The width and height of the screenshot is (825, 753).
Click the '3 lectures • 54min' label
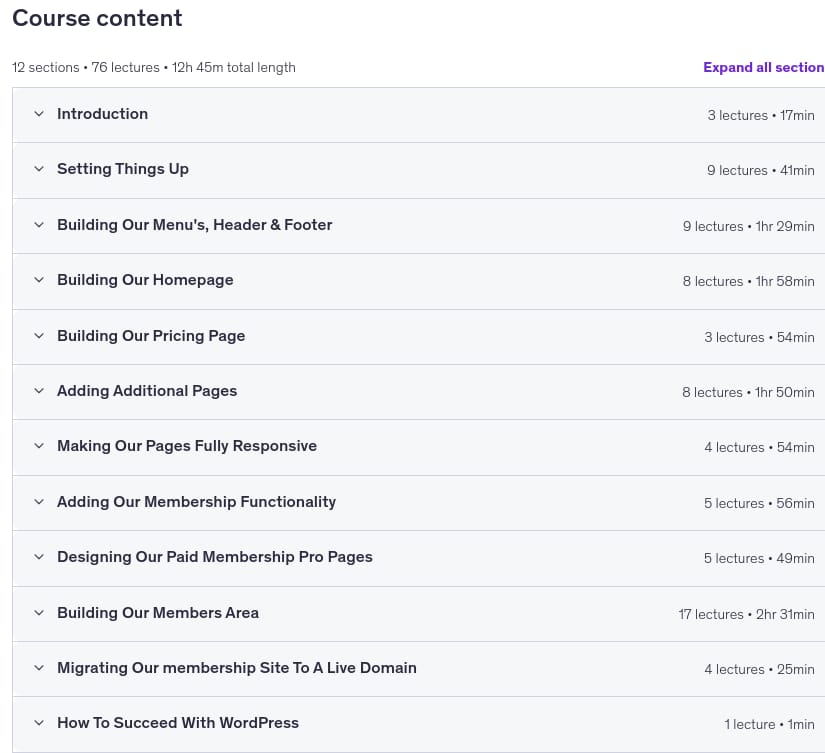(x=759, y=338)
